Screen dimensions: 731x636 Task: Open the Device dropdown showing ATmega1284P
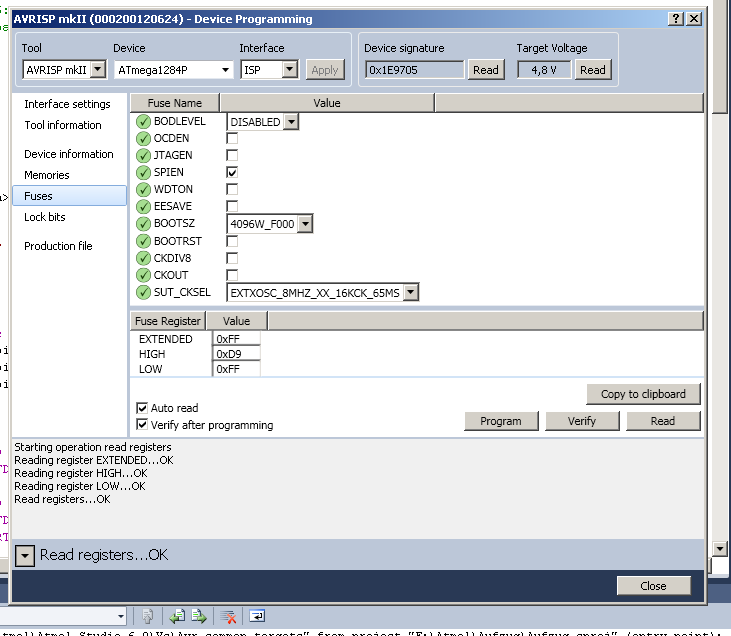(x=225, y=70)
